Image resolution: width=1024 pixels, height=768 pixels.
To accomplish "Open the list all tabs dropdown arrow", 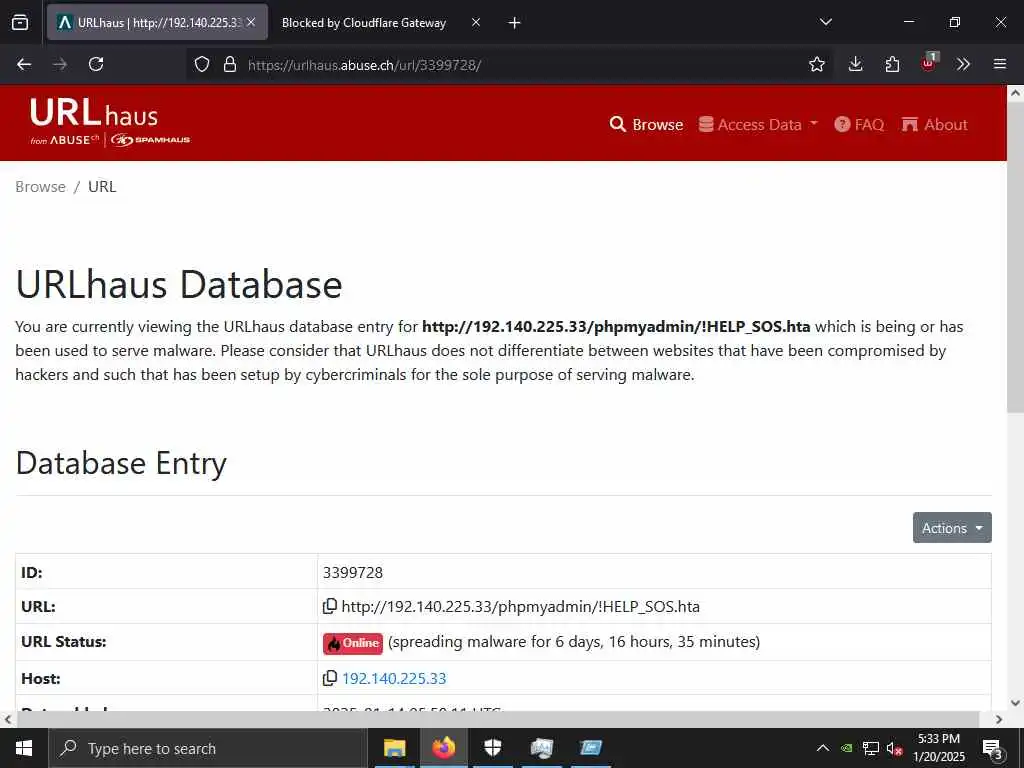I will click(x=825, y=22).
